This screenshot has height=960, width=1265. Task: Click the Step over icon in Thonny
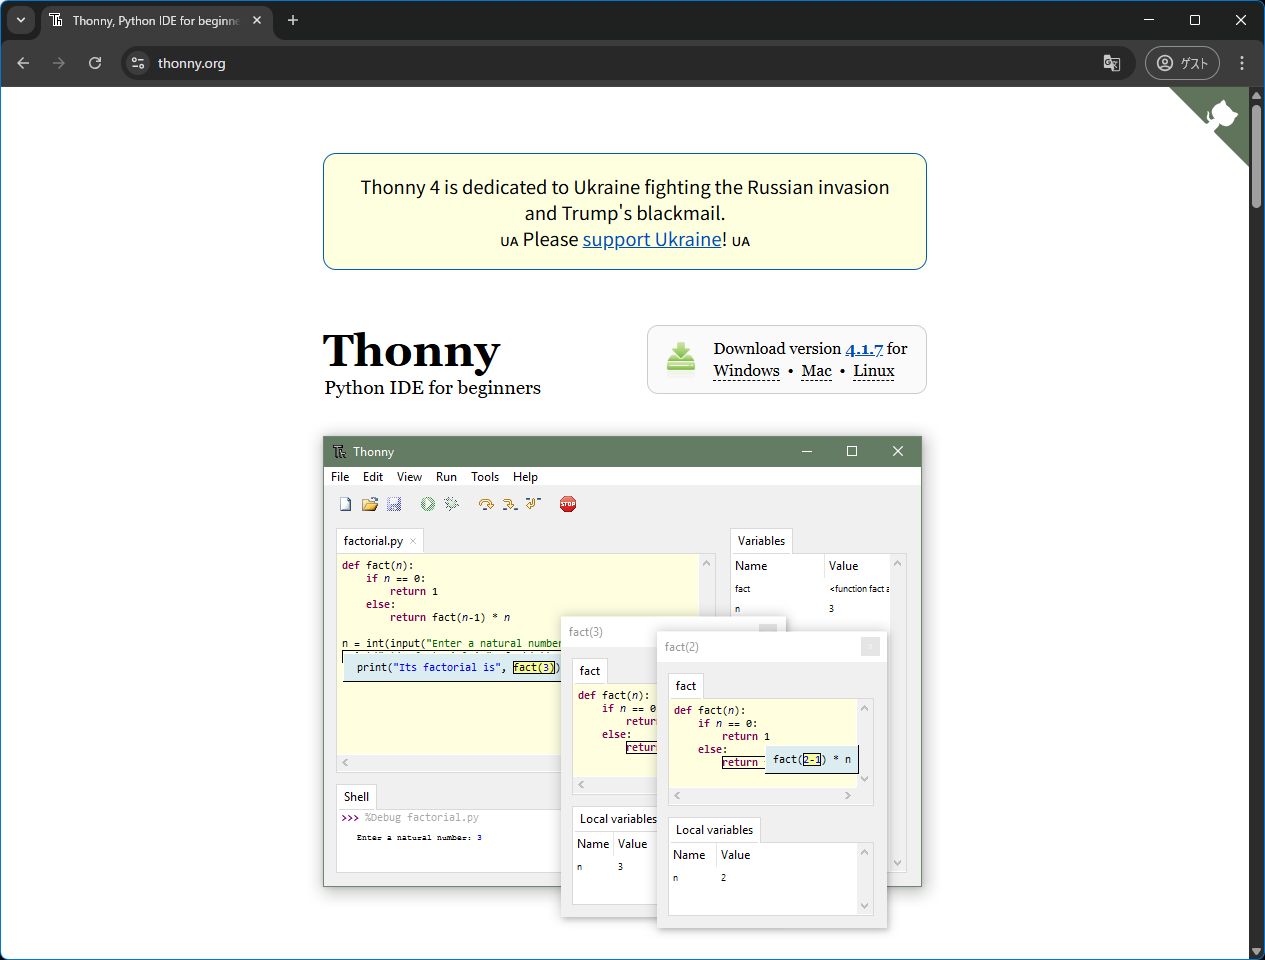pyautogui.click(x=486, y=504)
